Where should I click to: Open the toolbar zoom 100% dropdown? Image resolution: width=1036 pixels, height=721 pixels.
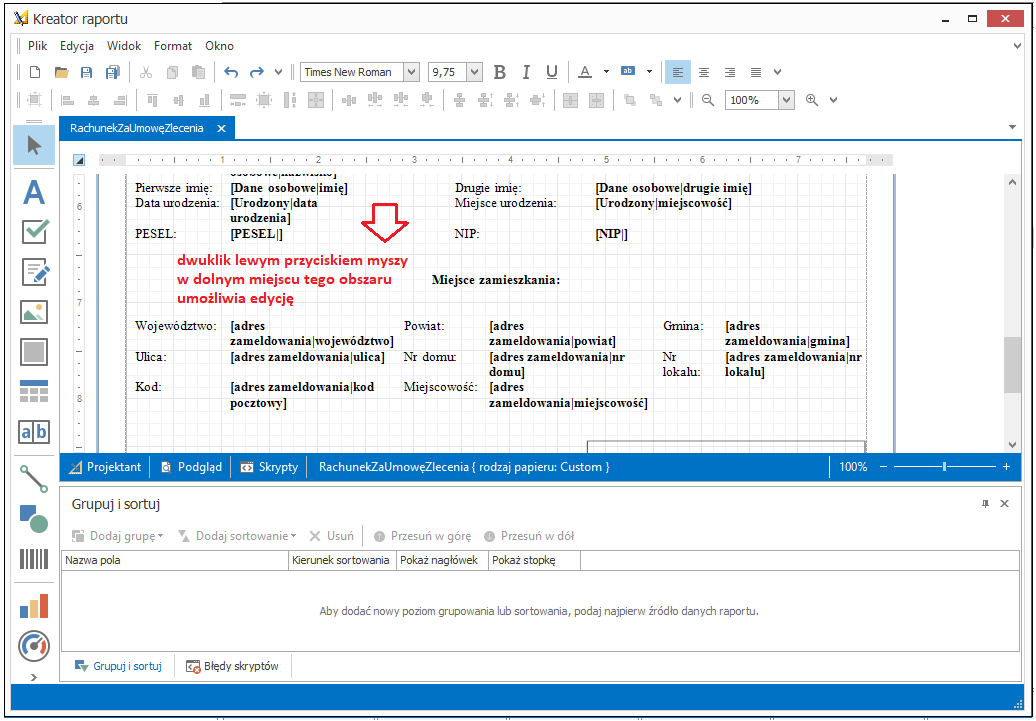(x=786, y=100)
